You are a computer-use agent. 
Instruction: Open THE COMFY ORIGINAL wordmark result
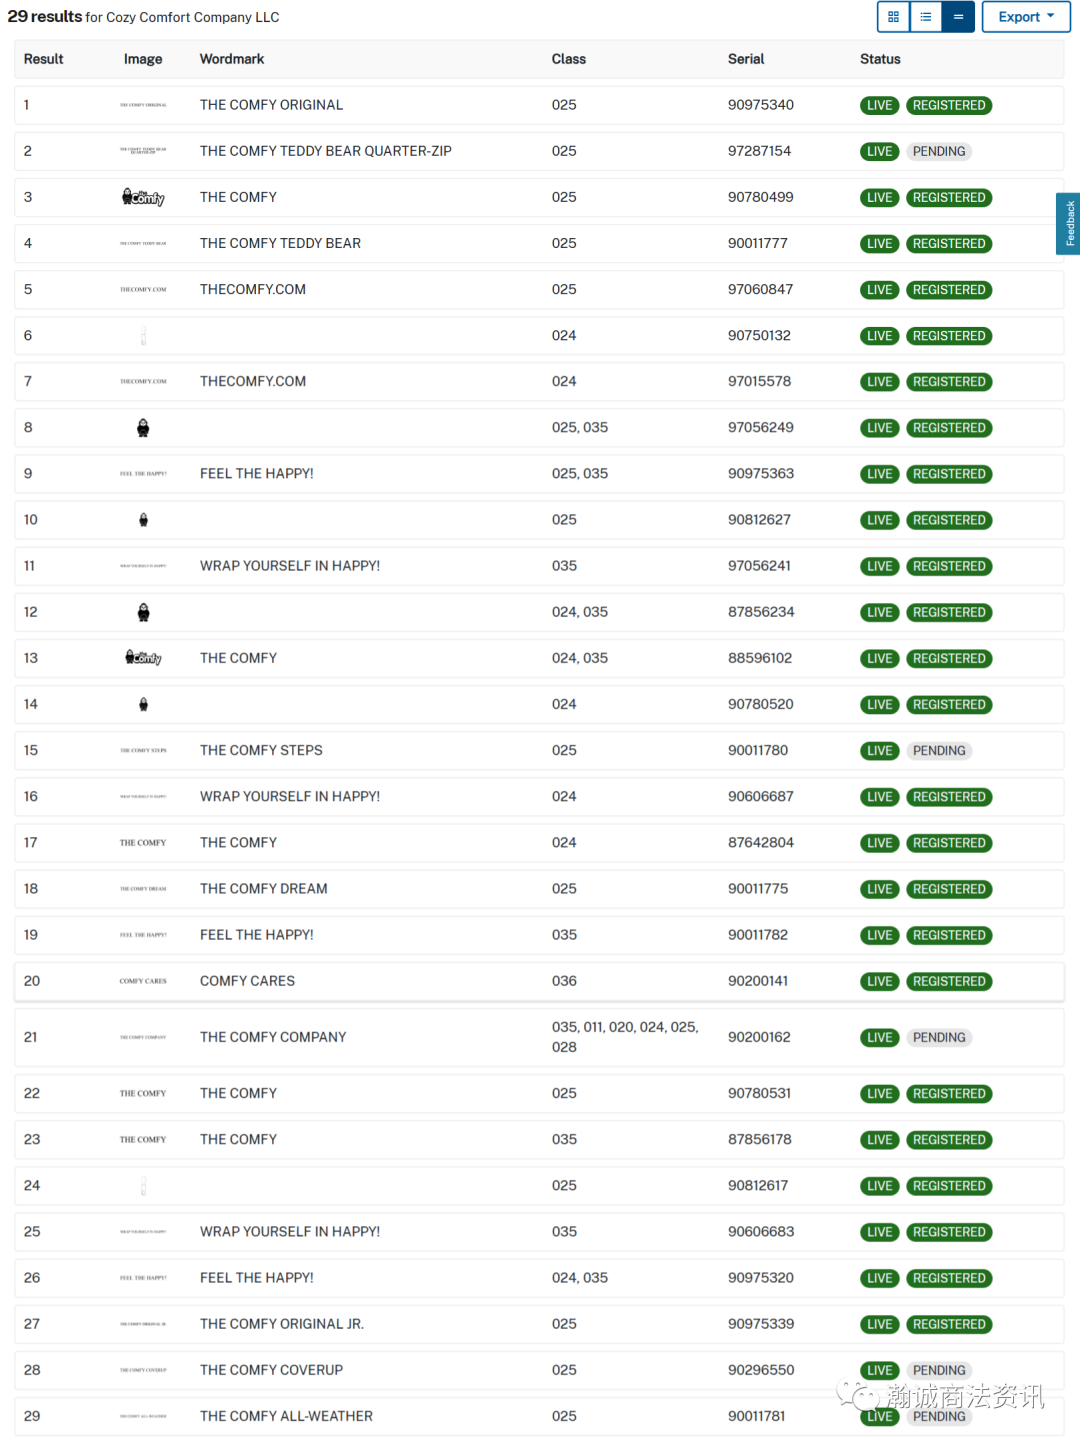271,105
